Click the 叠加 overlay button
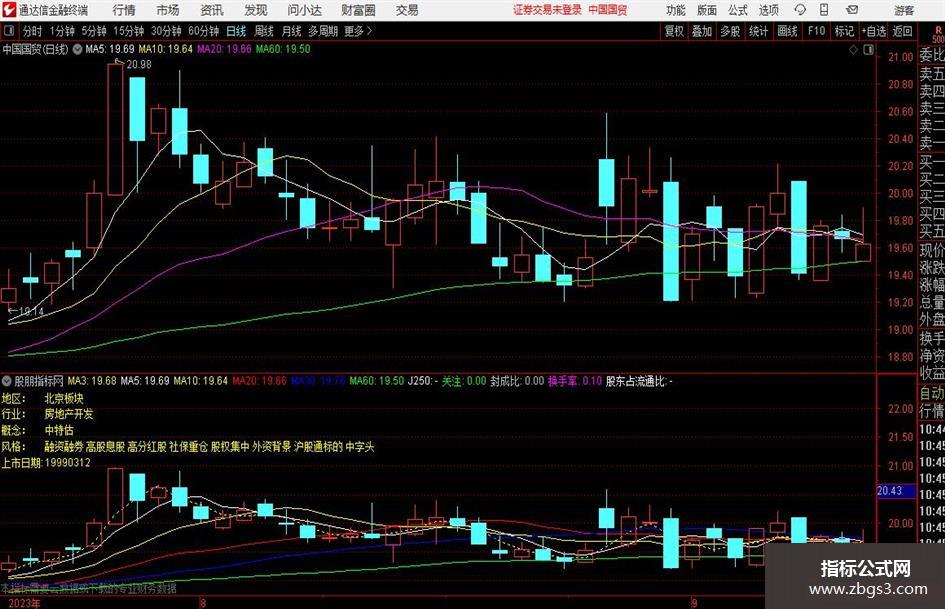 tap(702, 31)
